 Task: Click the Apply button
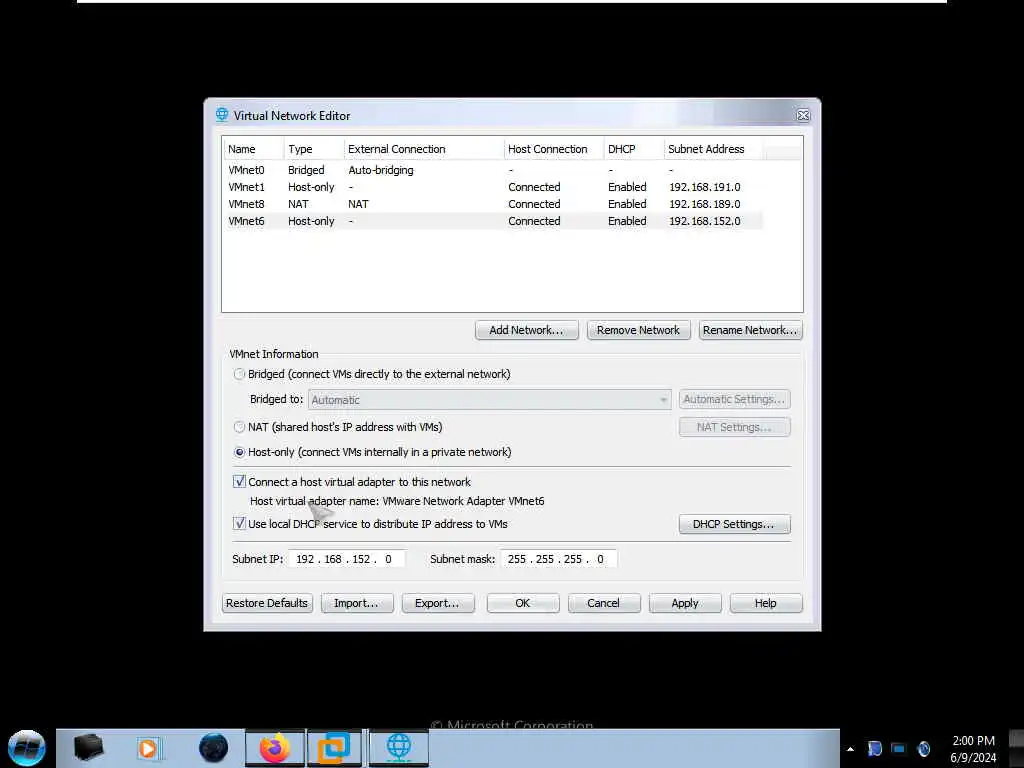pos(685,603)
